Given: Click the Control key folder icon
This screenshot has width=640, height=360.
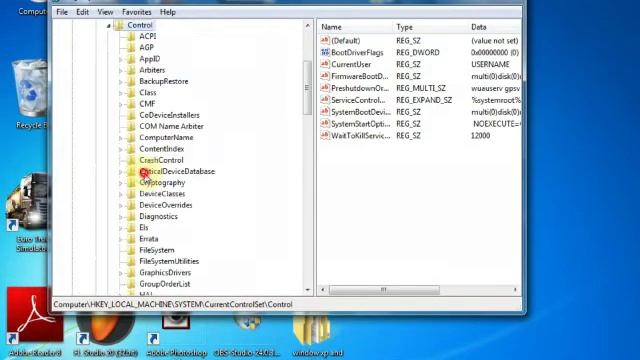Looking at the screenshot, I should pos(119,25).
